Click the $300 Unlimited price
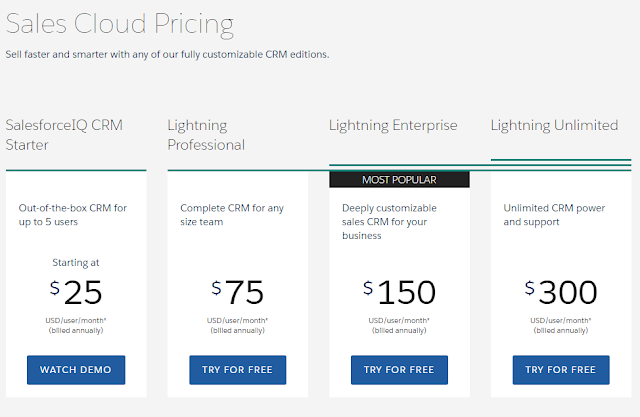The height and width of the screenshot is (417, 640). point(561,292)
